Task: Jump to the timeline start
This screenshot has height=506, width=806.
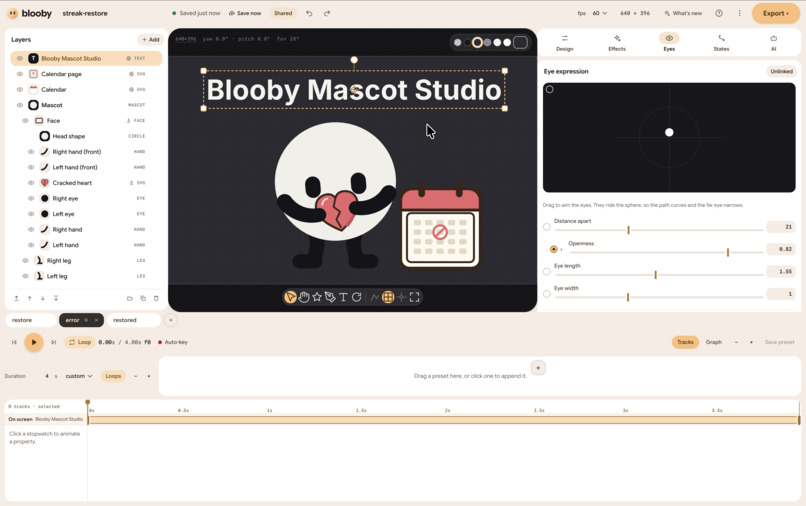Action: click(14, 342)
